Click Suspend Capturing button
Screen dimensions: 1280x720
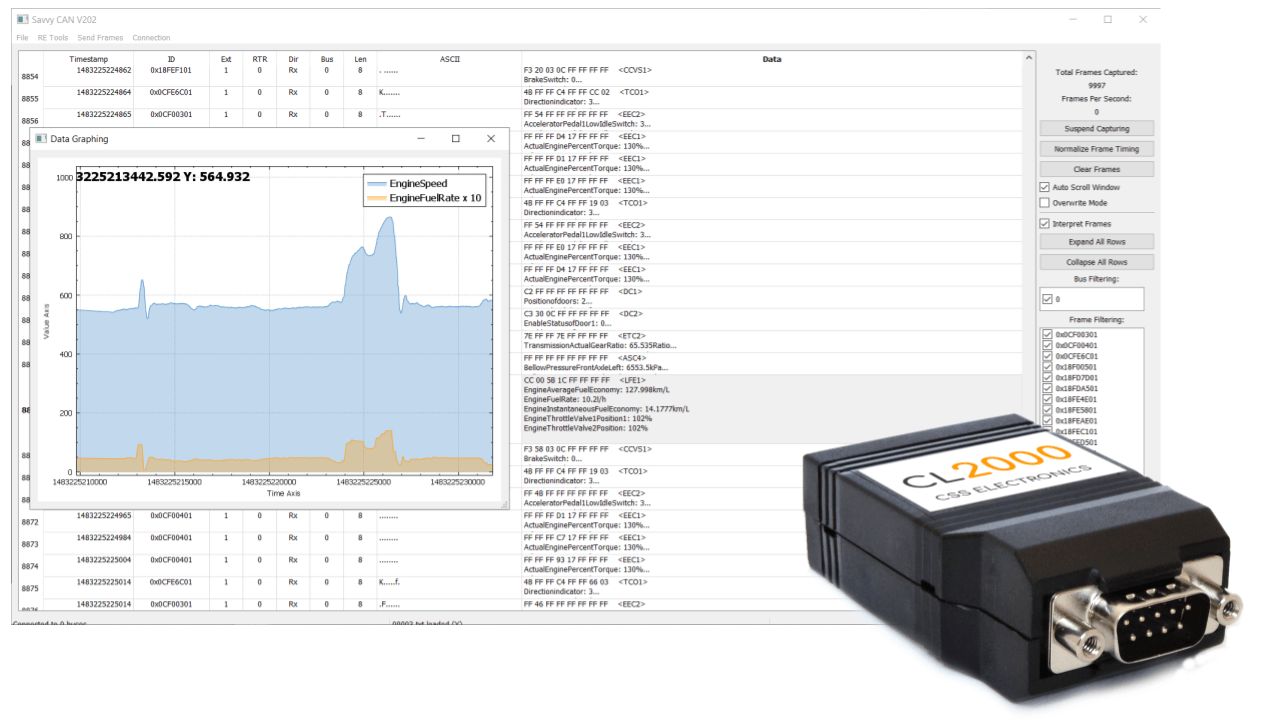coord(1098,128)
